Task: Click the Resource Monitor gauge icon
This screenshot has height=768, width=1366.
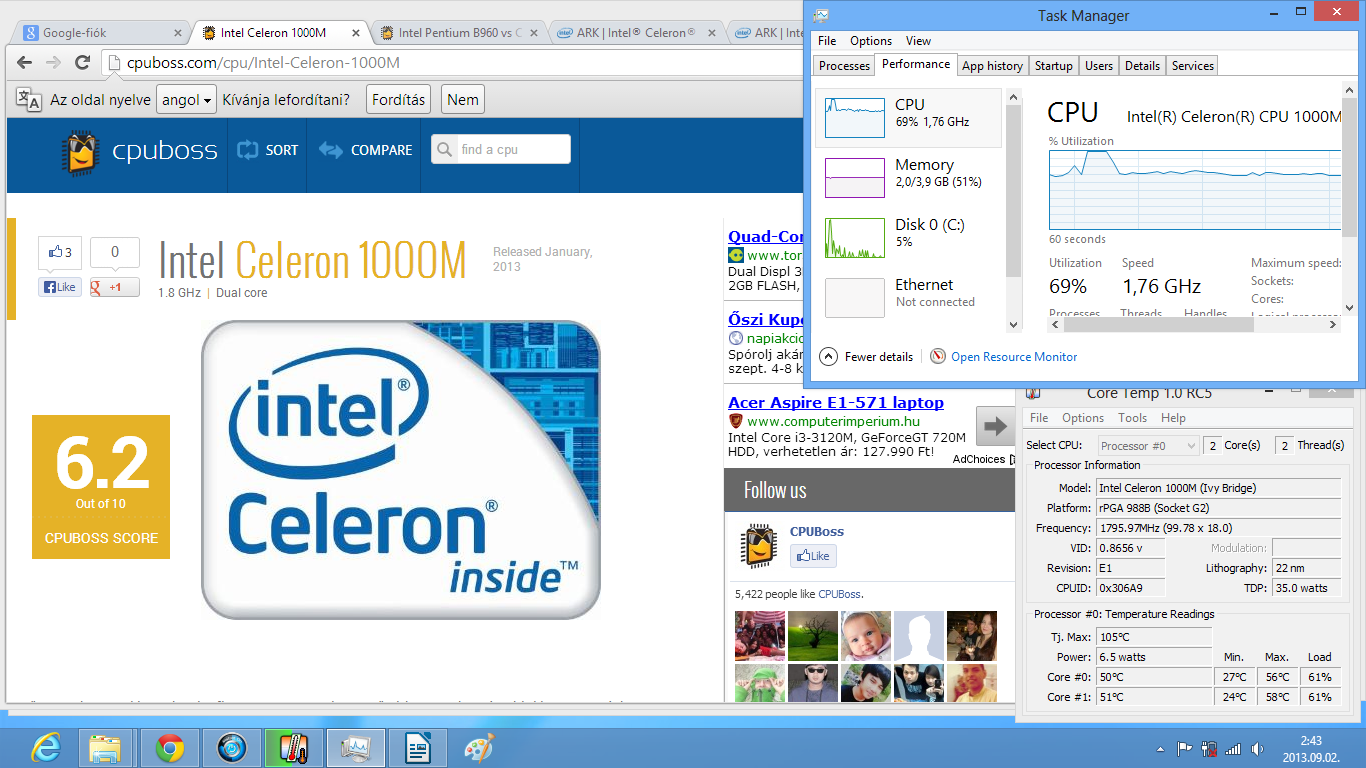Action: click(x=938, y=356)
